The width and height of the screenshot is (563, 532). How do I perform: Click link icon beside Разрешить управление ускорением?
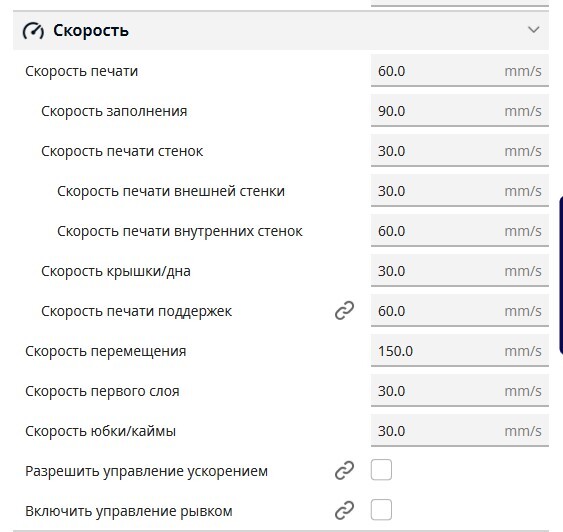pos(344,471)
